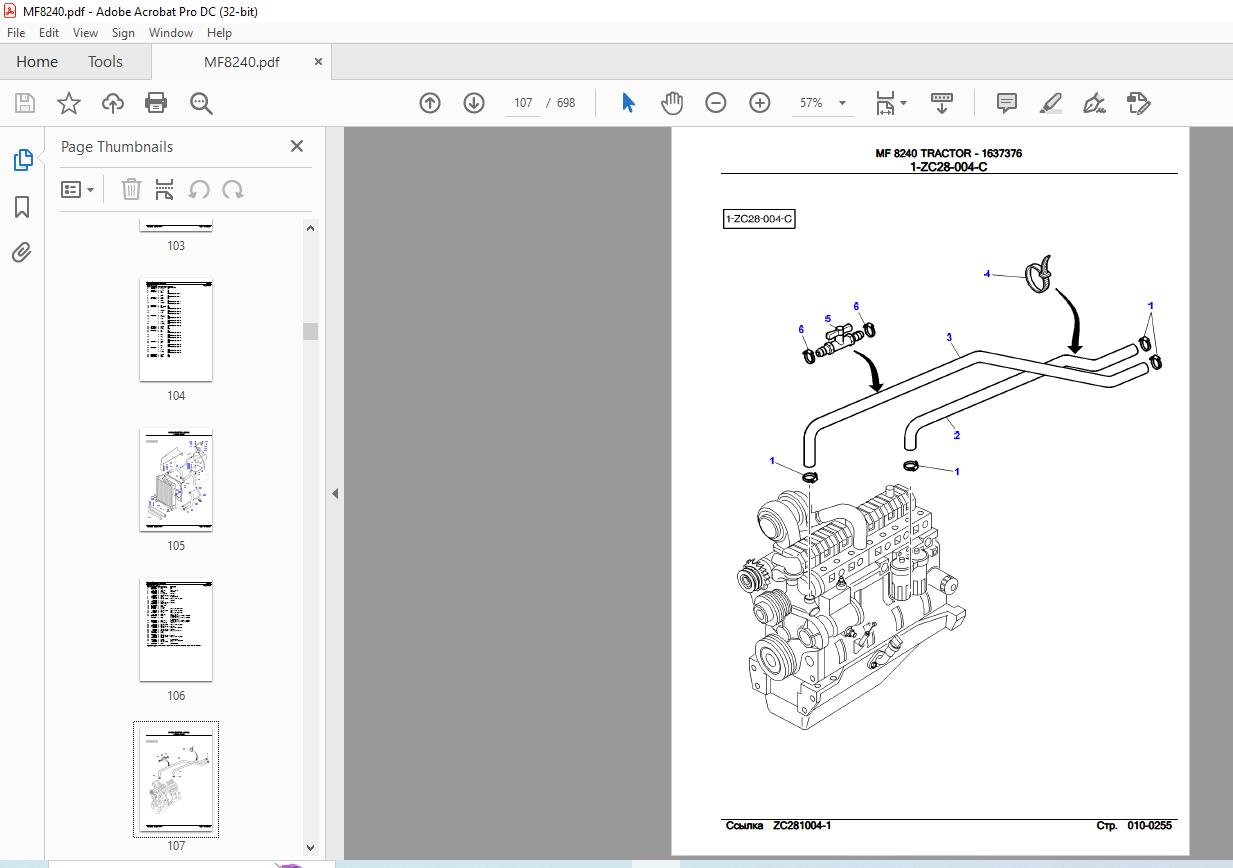Image resolution: width=1233 pixels, height=868 pixels.
Task: Close the MF8240.pdf tab
Action: tap(318, 61)
